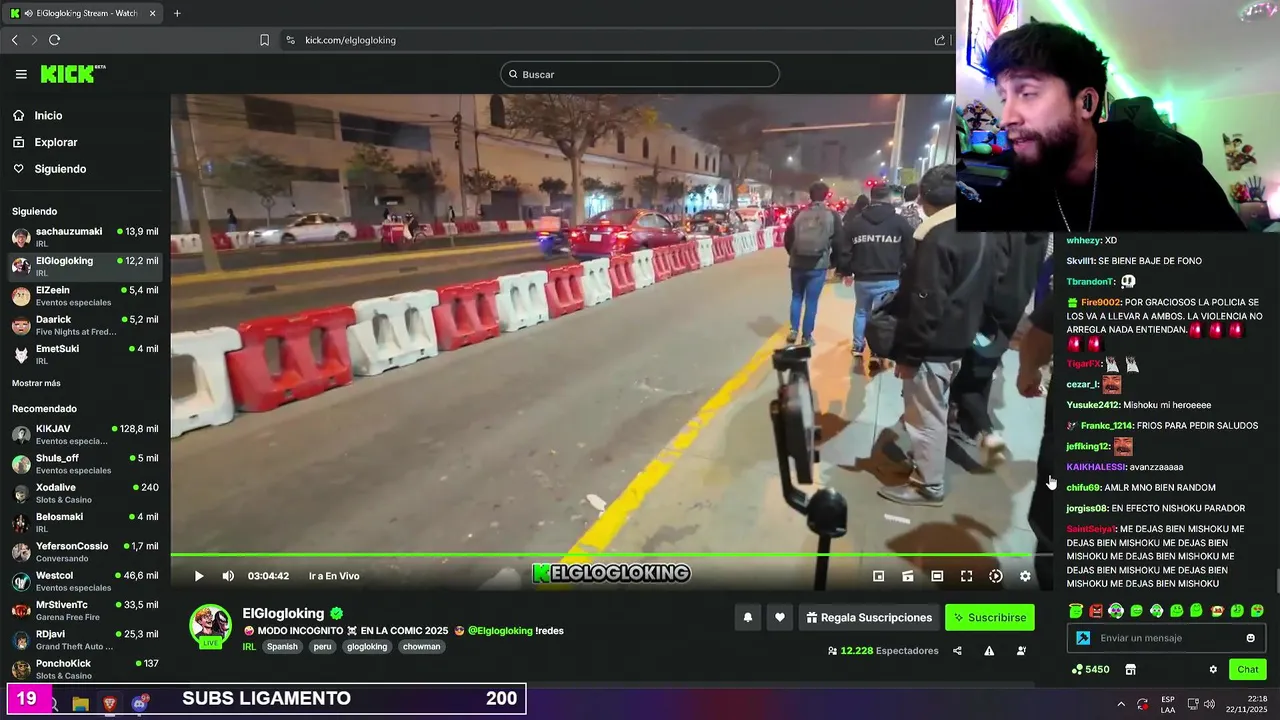The image size is (1280, 720).
Task: Open the hamburger menu beside the Kick logo
Action: click(21, 74)
